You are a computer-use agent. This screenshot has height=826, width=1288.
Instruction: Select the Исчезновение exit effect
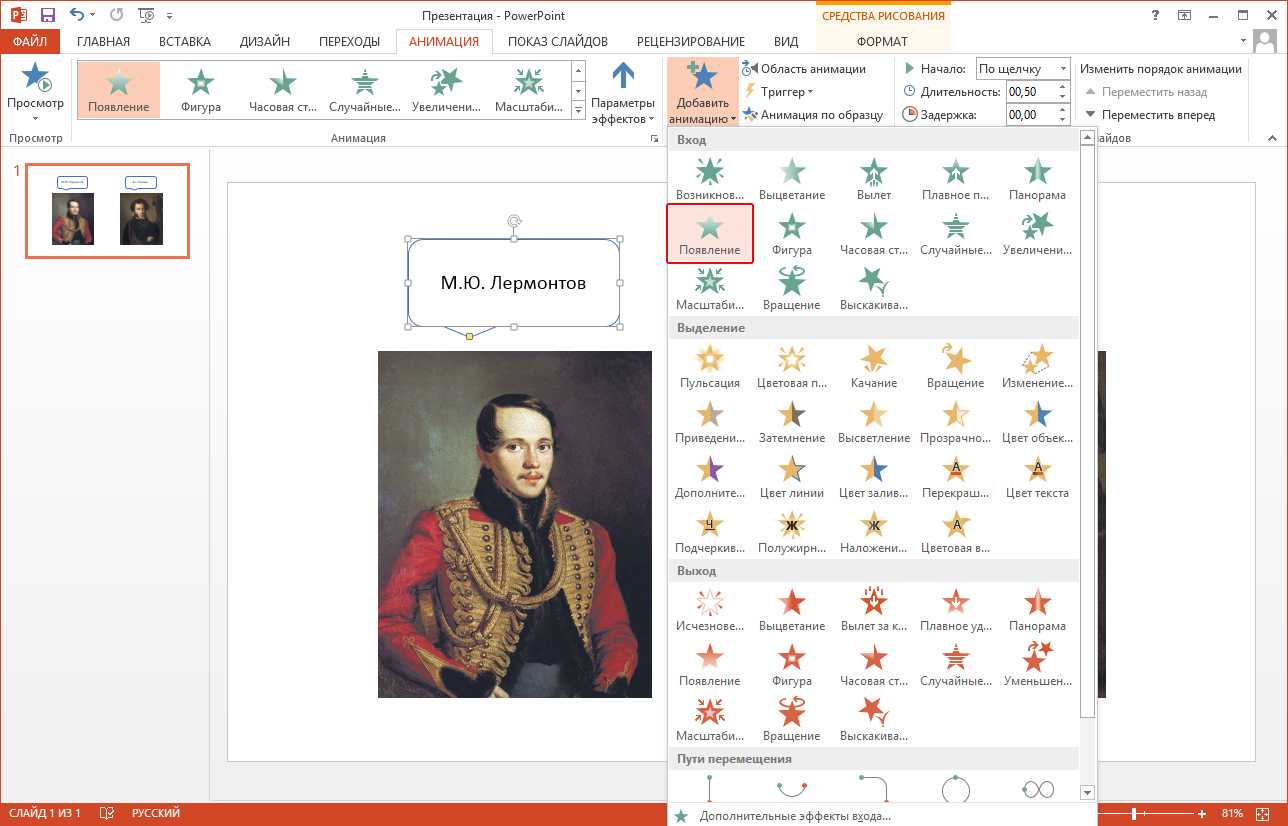tap(709, 609)
